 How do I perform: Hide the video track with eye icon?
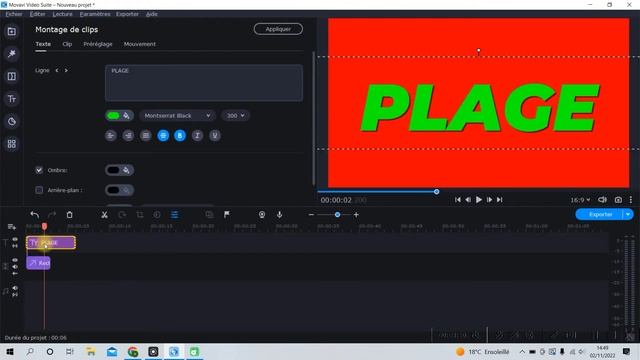point(15,260)
